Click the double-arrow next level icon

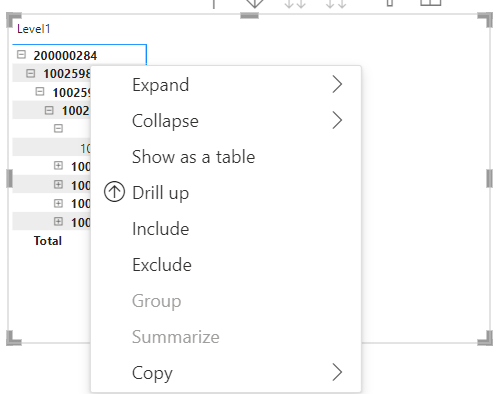(295, 3)
